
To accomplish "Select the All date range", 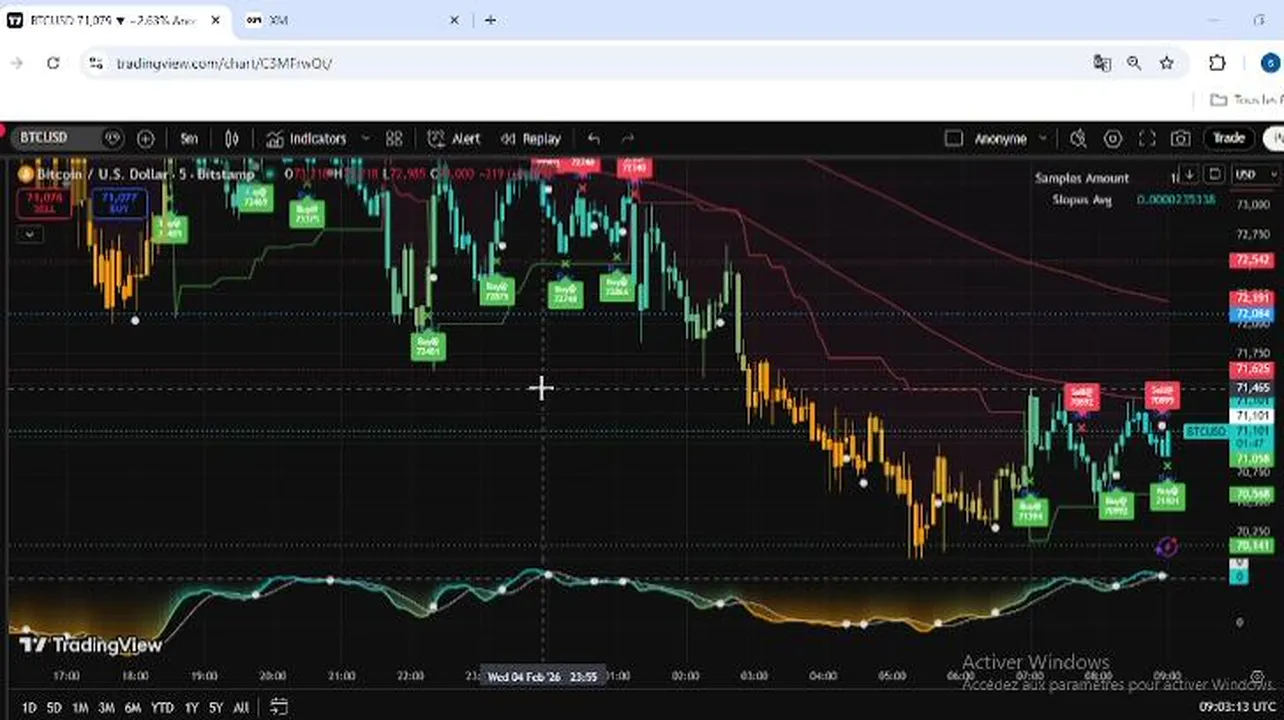I will tap(241, 708).
